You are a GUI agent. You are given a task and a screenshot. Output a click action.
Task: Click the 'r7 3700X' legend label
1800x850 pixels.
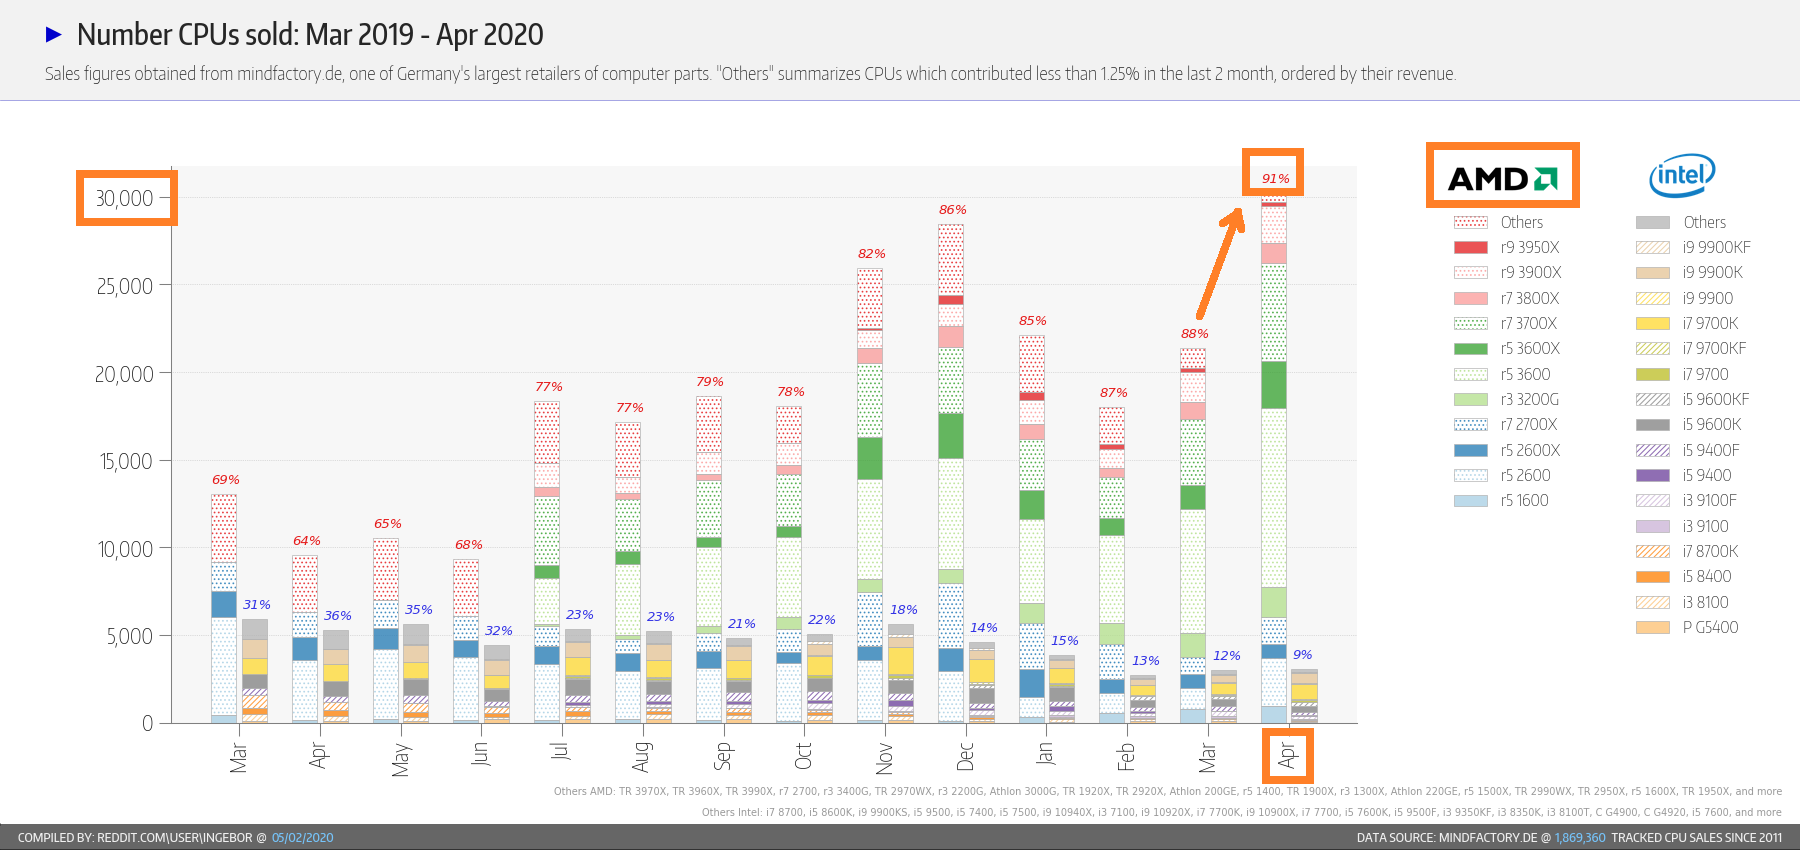point(1529,324)
